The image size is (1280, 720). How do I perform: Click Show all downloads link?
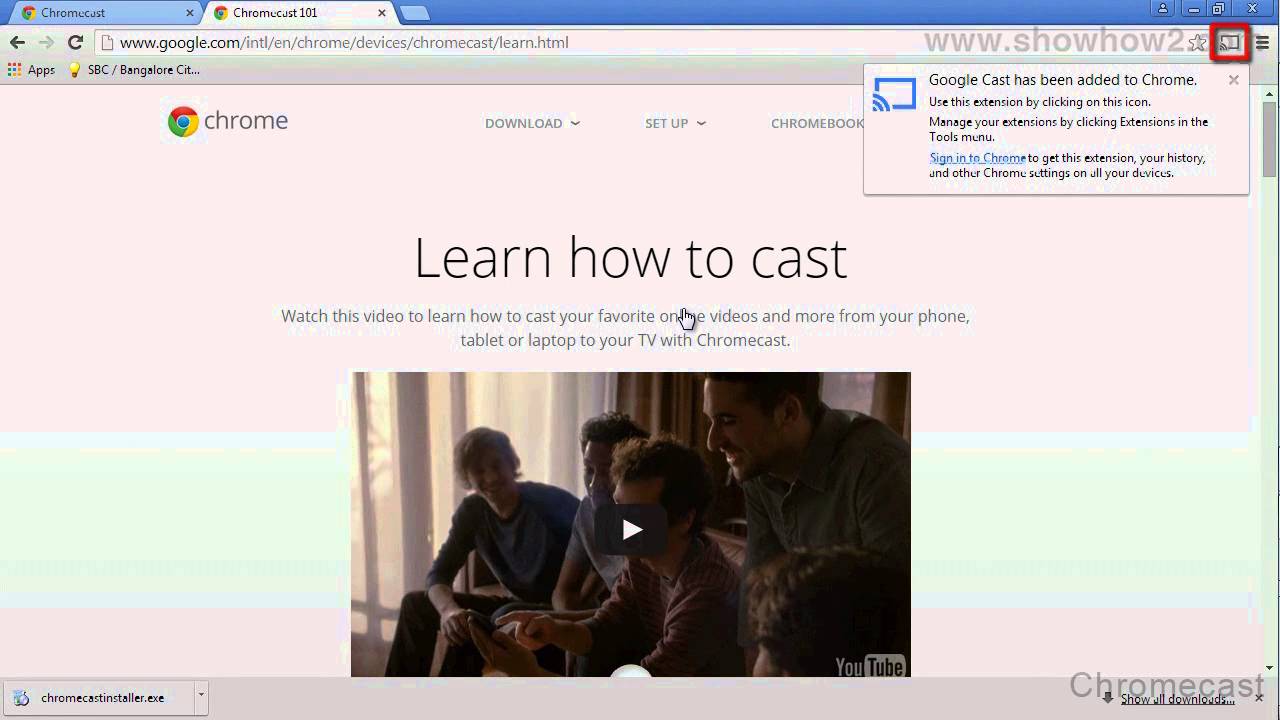pyautogui.click(x=1177, y=699)
